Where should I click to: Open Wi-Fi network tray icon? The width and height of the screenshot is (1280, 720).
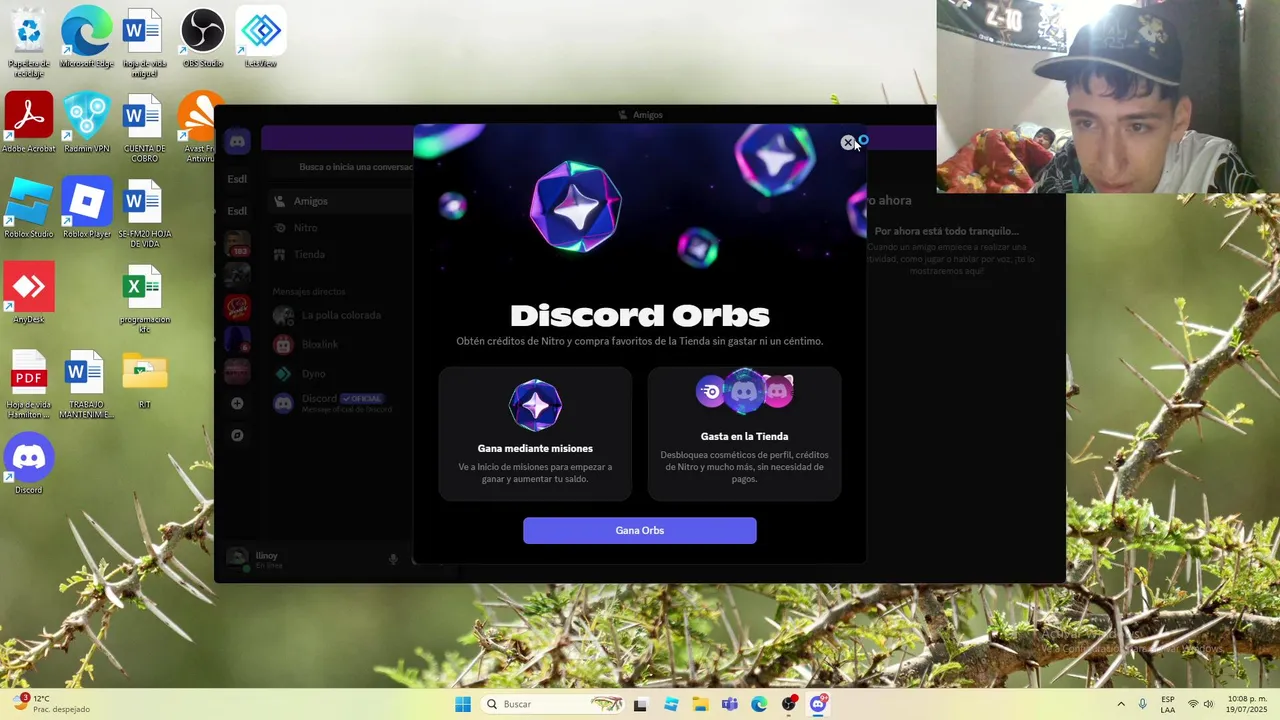(1193, 704)
